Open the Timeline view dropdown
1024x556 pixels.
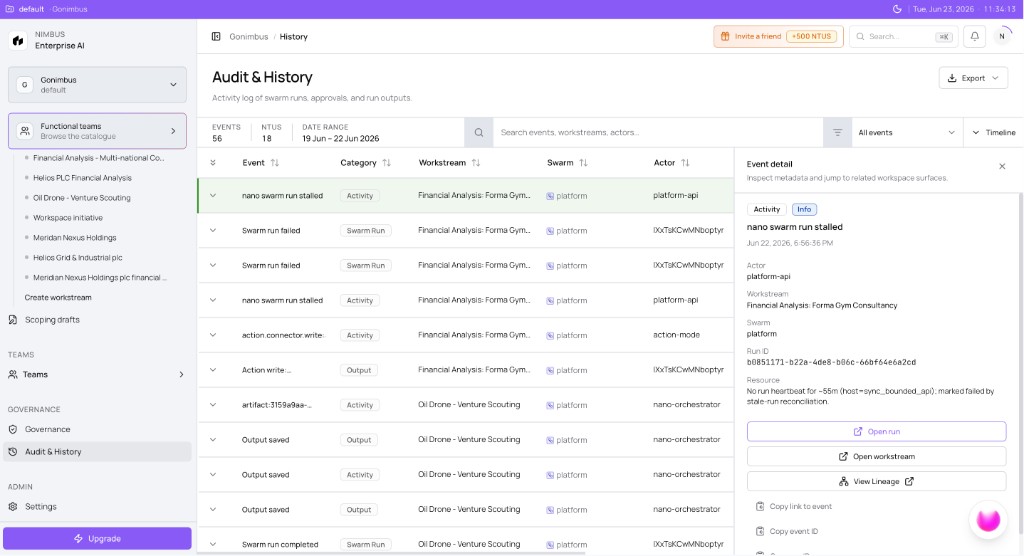[994, 133]
